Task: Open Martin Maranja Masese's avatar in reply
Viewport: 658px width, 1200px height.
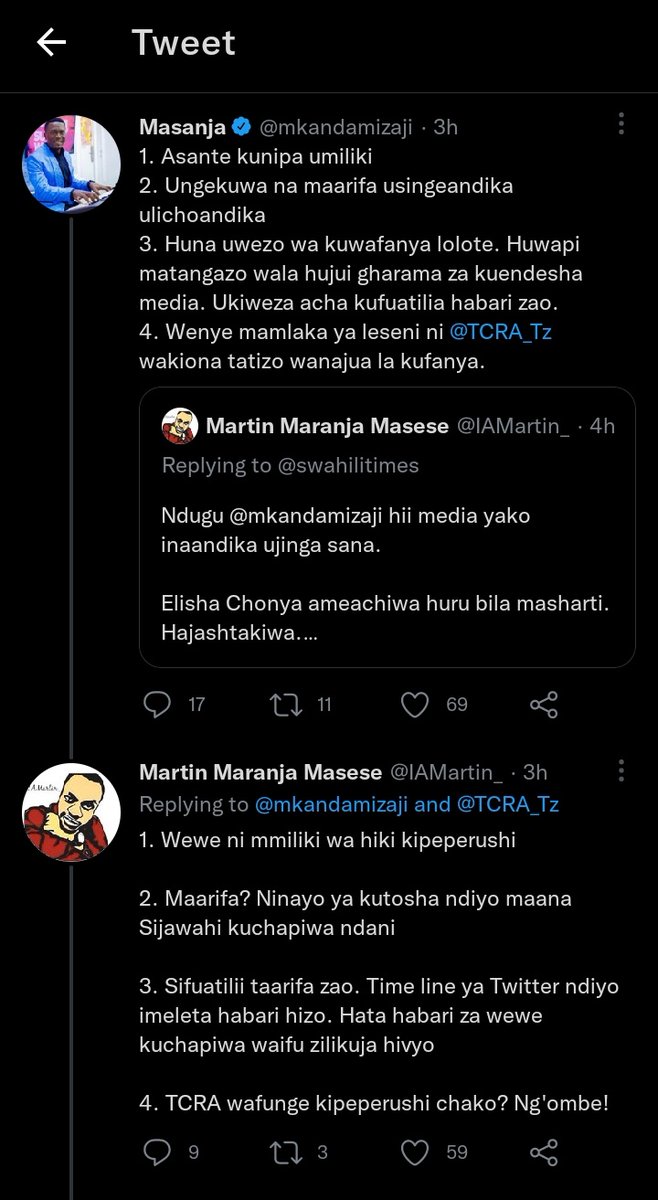Action: tap(71, 811)
